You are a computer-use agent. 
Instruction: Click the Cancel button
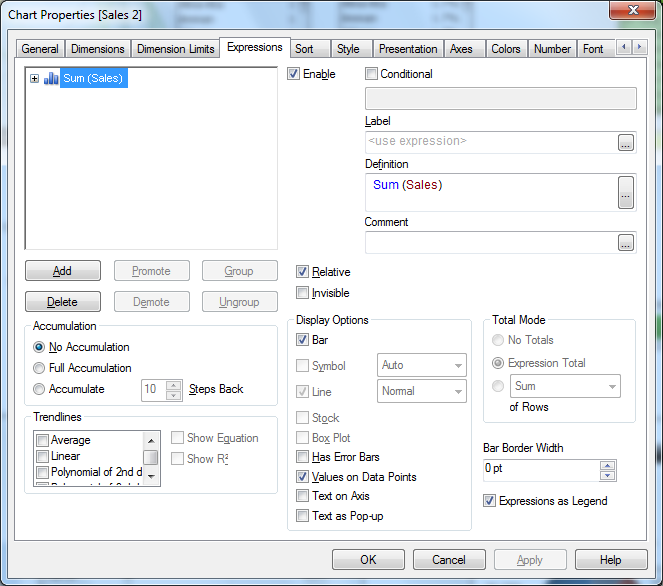[449, 560]
